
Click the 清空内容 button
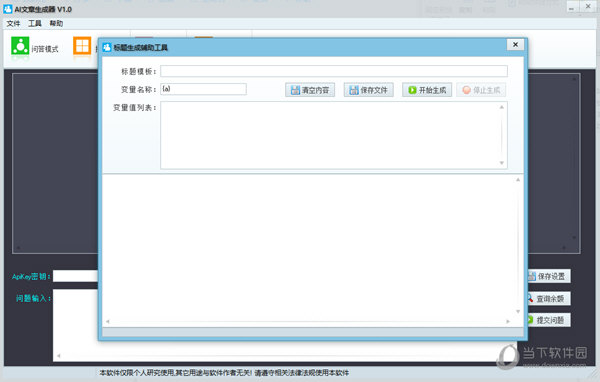click(x=310, y=90)
